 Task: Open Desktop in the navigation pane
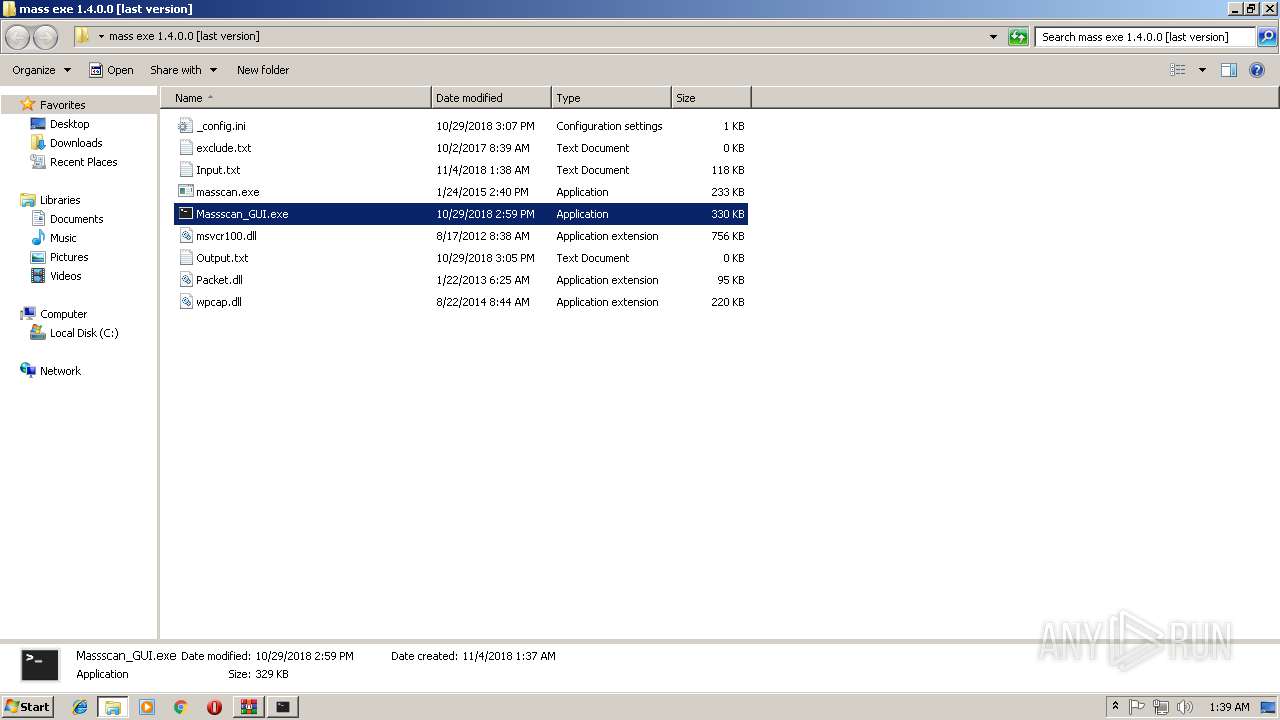69,124
